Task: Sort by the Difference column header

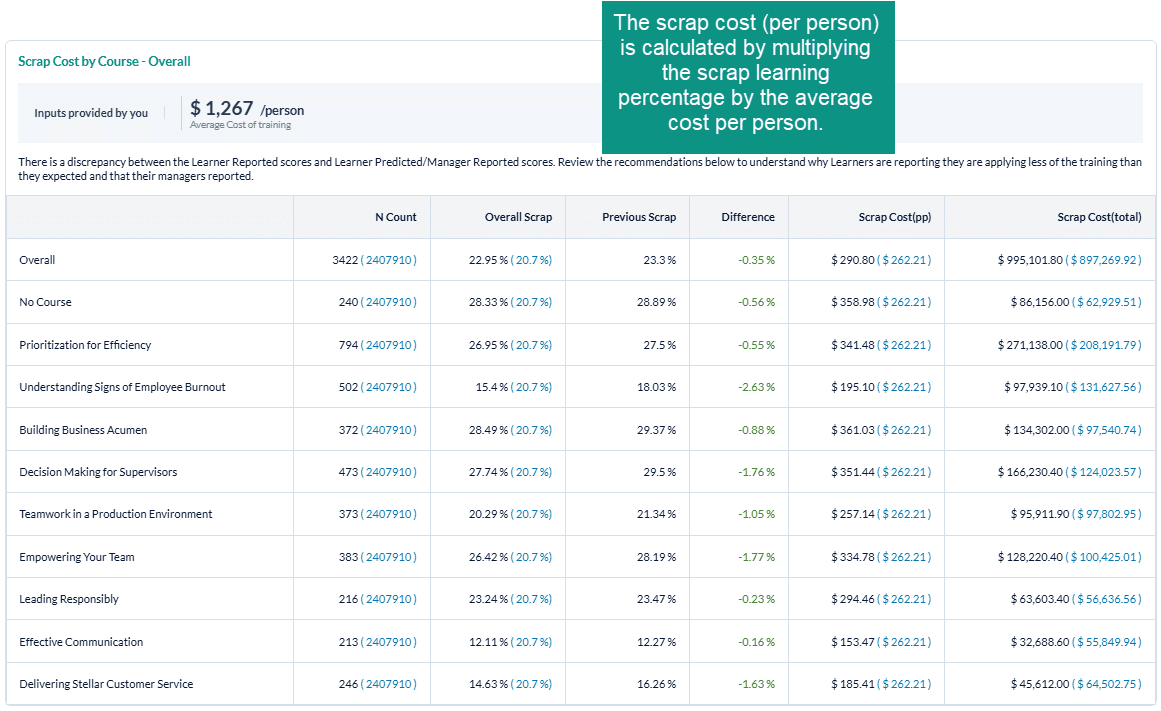Action: 747,216
